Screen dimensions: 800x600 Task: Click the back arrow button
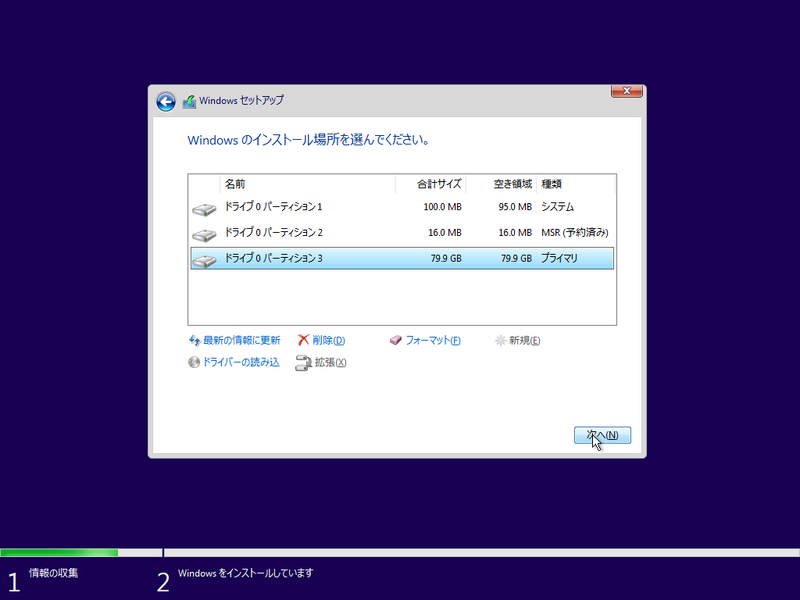165,100
